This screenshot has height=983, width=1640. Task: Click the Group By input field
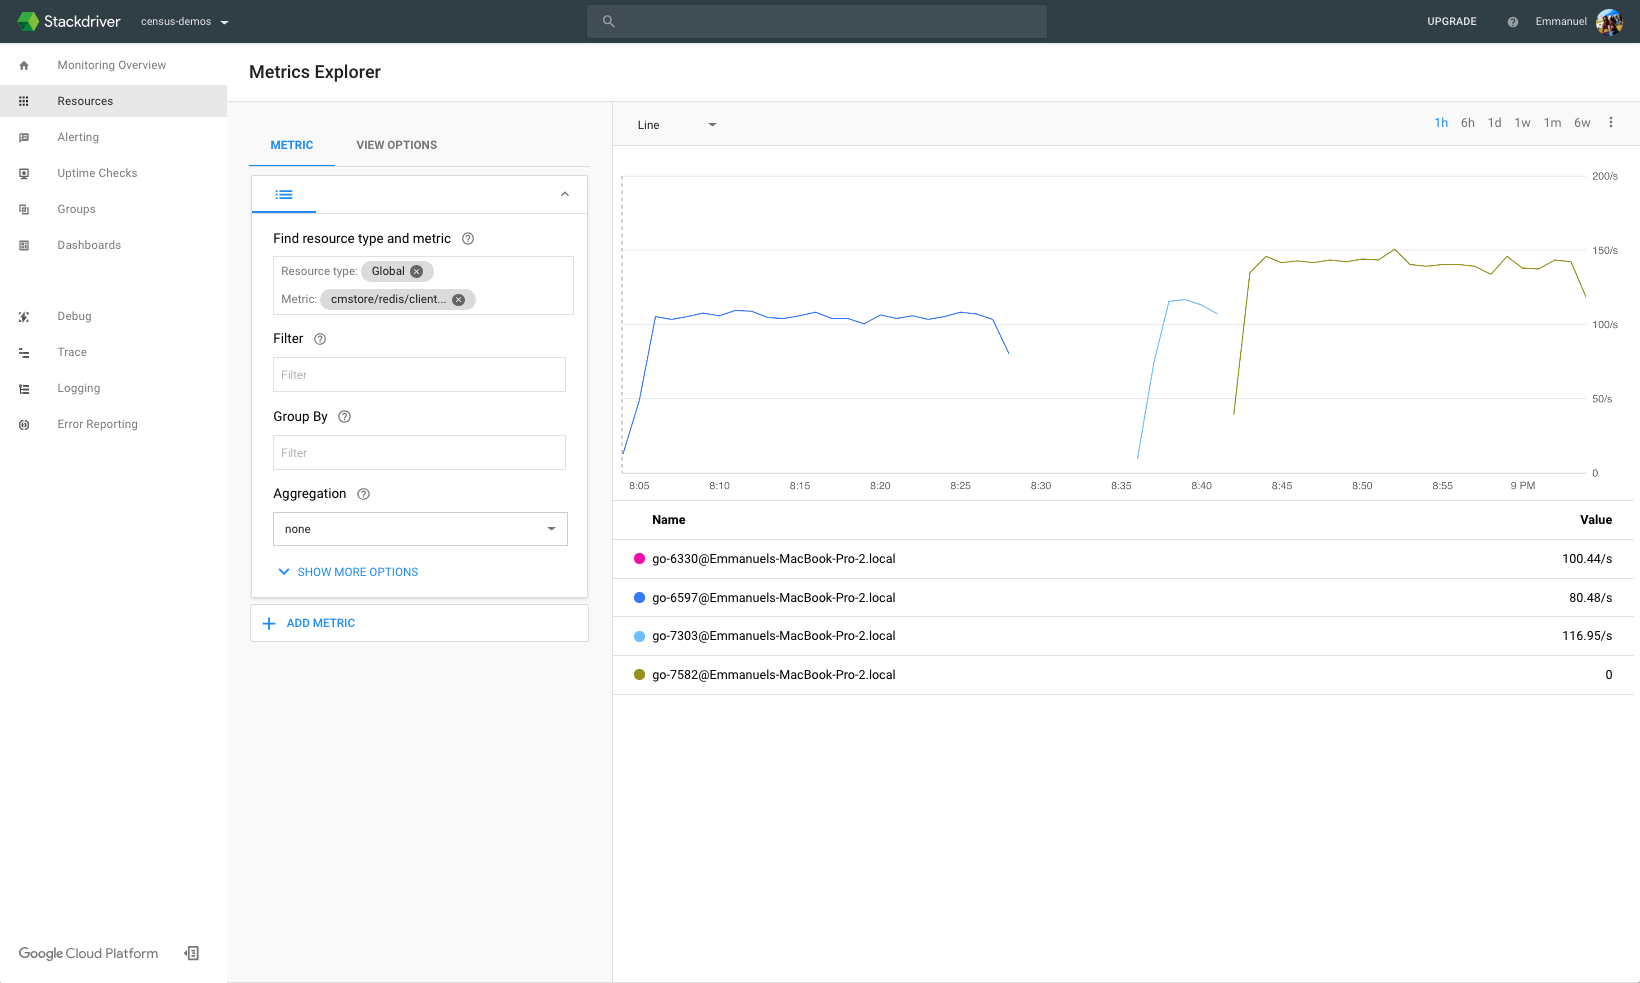tap(419, 452)
